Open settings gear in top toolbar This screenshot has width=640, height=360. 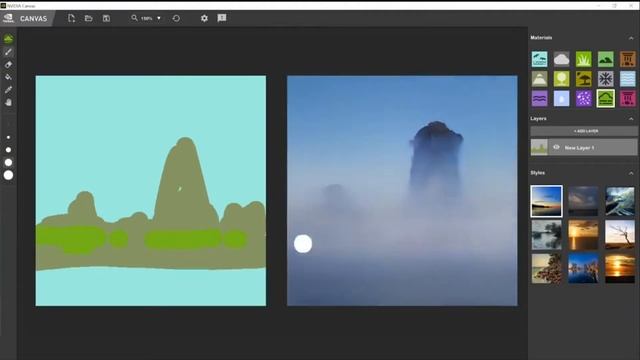204,18
